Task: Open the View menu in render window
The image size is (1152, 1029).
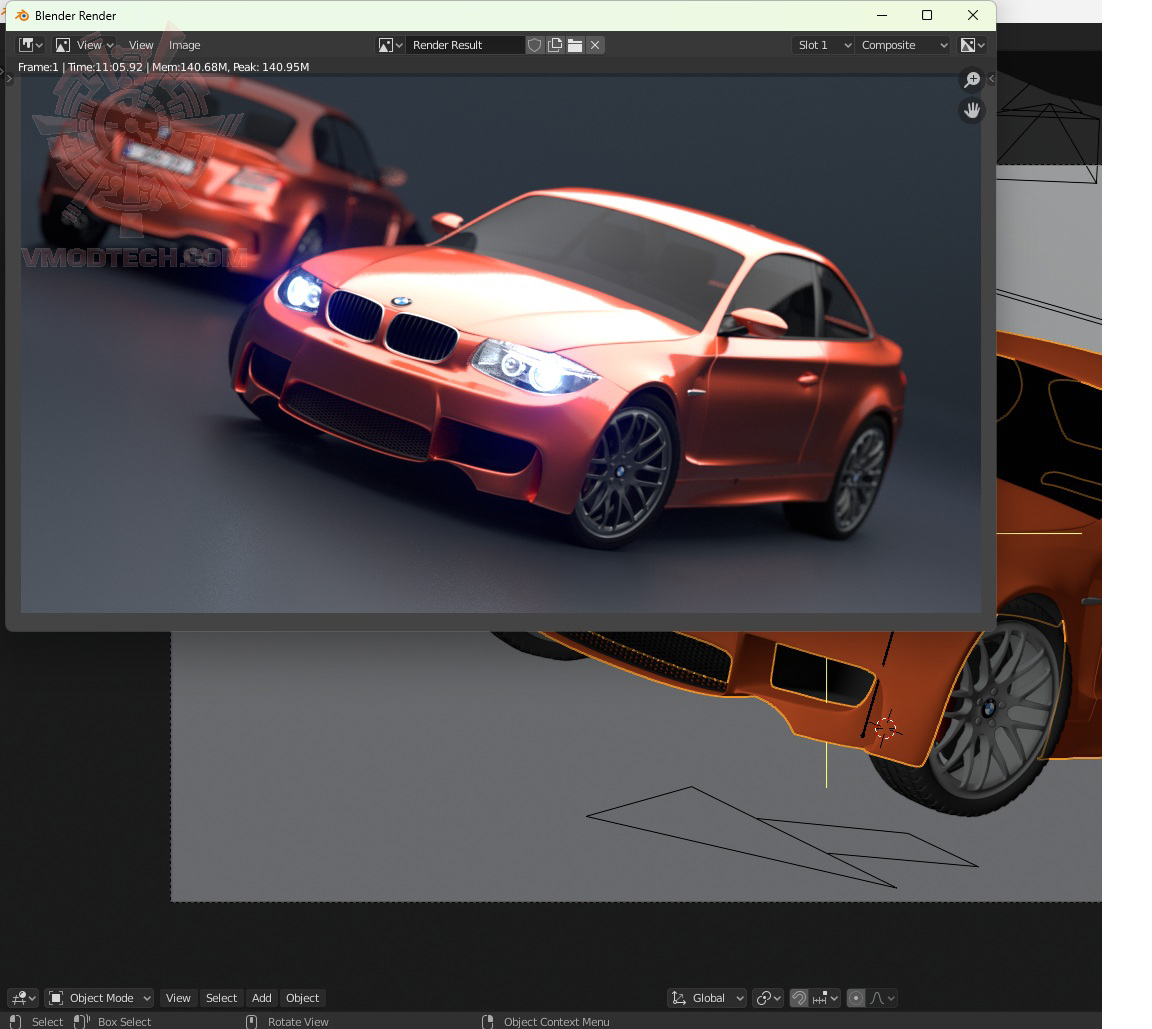Action: coord(141,45)
